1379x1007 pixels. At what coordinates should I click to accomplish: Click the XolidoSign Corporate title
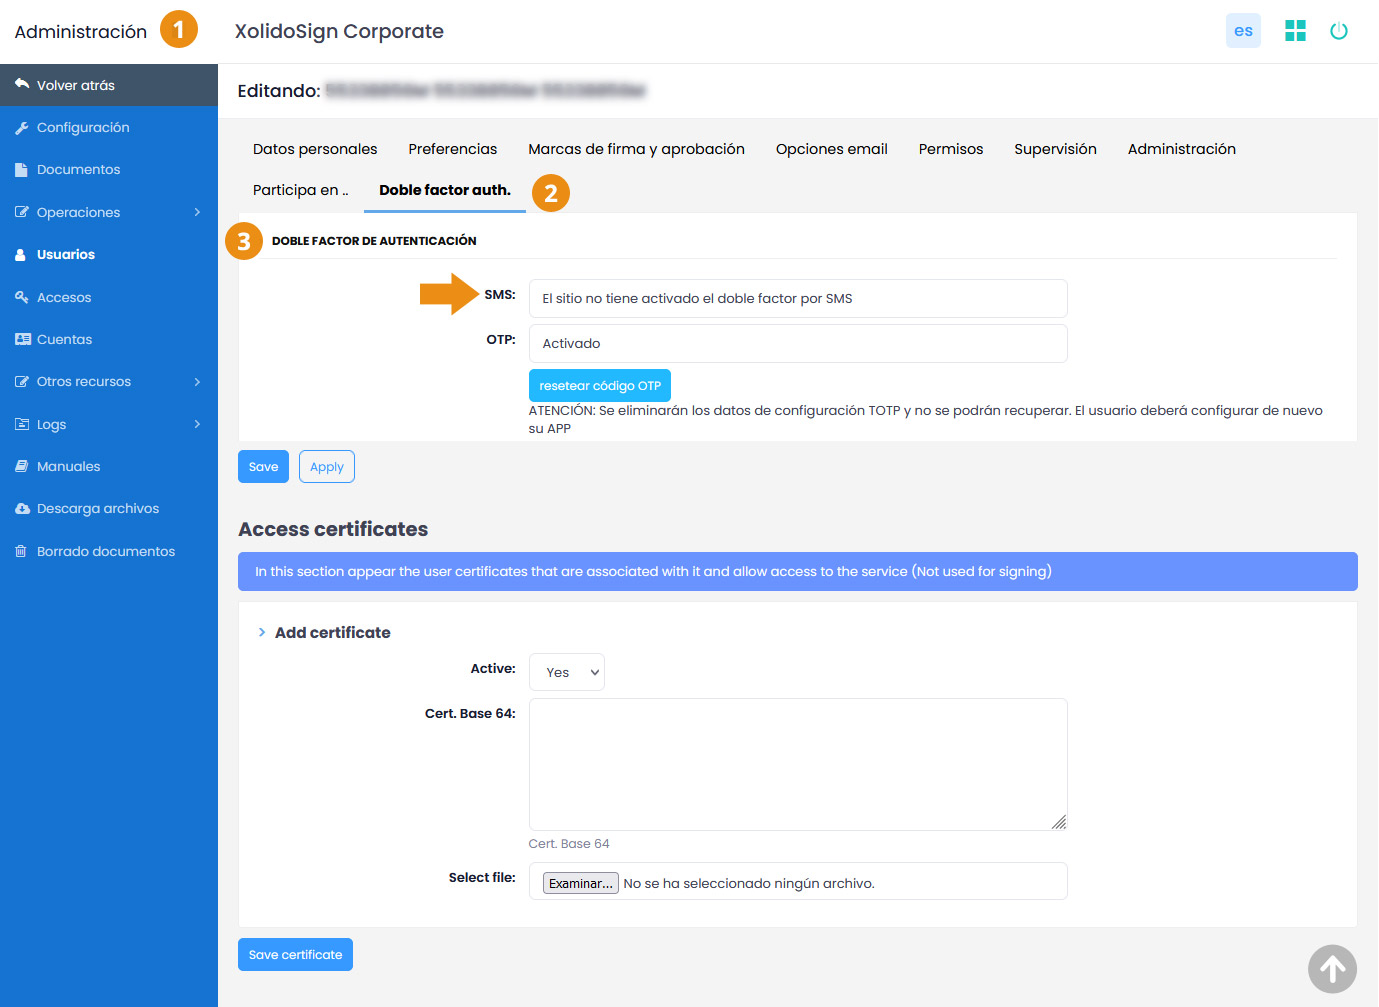339,31
